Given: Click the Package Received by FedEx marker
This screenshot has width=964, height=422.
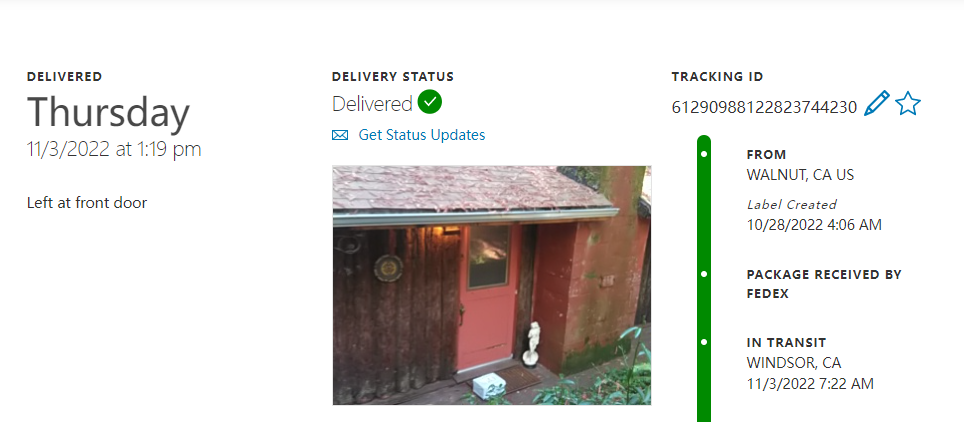Looking at the screenshot, I should (x=705, y=274).
